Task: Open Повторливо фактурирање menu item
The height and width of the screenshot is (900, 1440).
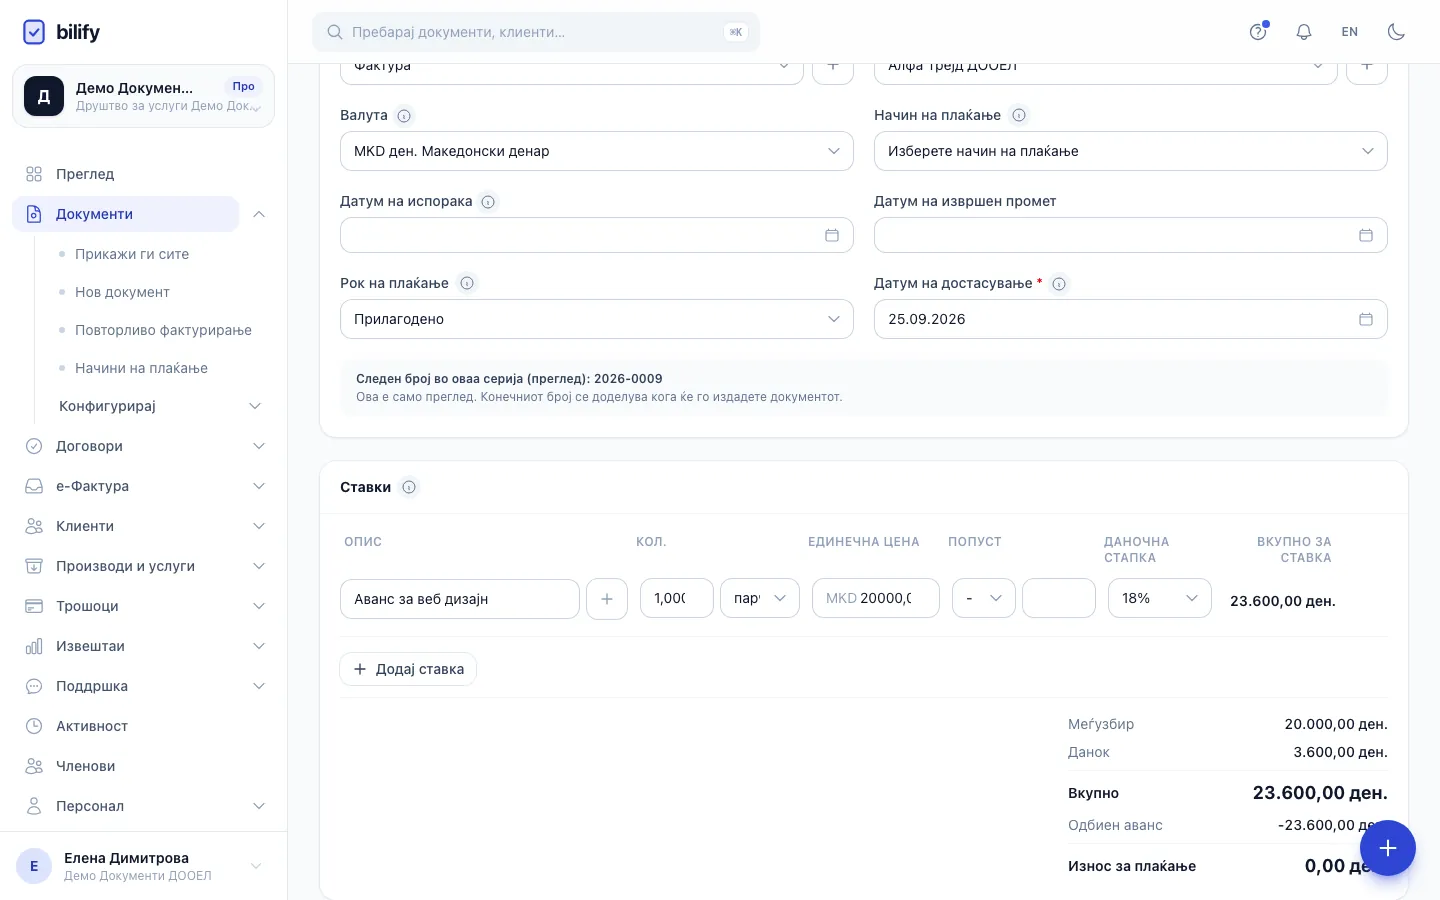Action: point(163,330)
